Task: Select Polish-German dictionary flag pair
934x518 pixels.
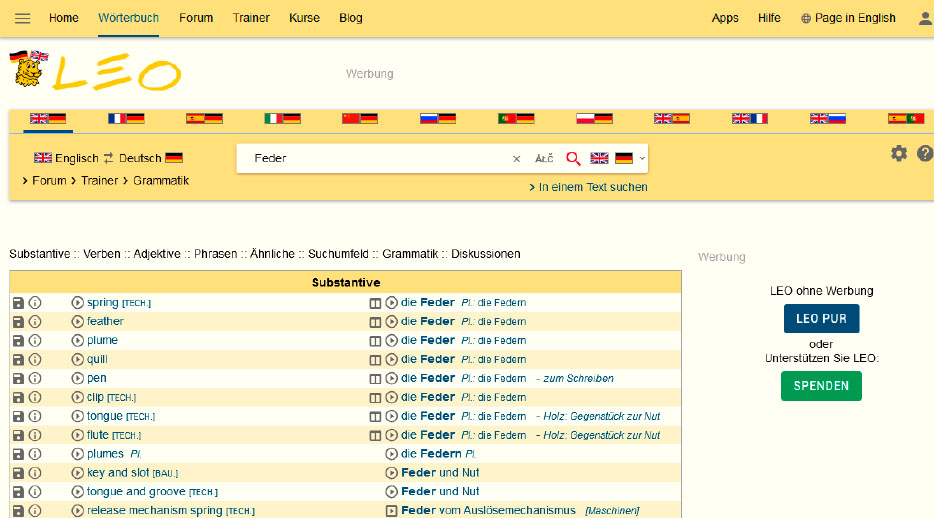Action: point(594,118)
